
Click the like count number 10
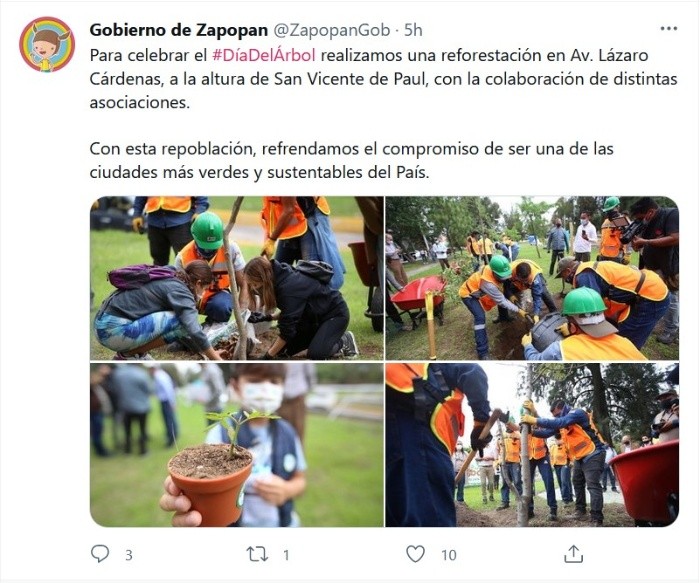[449, 555]
